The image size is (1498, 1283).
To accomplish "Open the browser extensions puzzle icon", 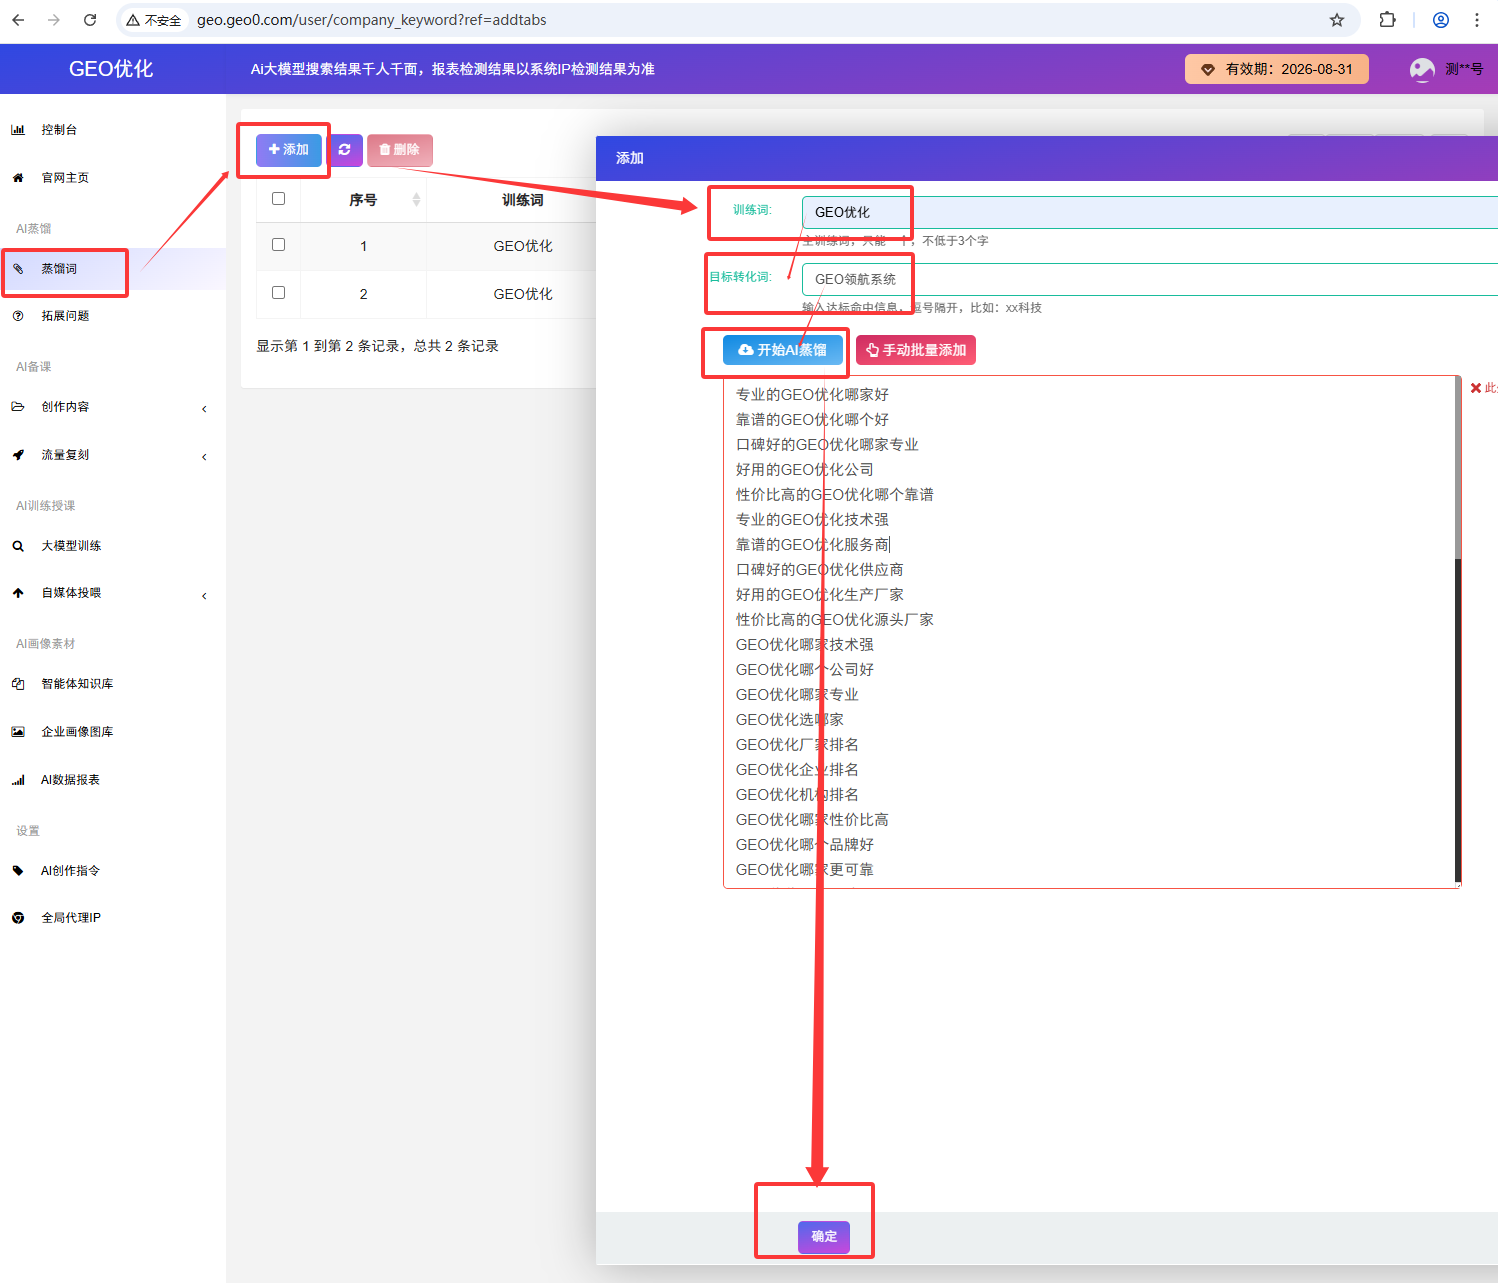I will coord(1387,20).
